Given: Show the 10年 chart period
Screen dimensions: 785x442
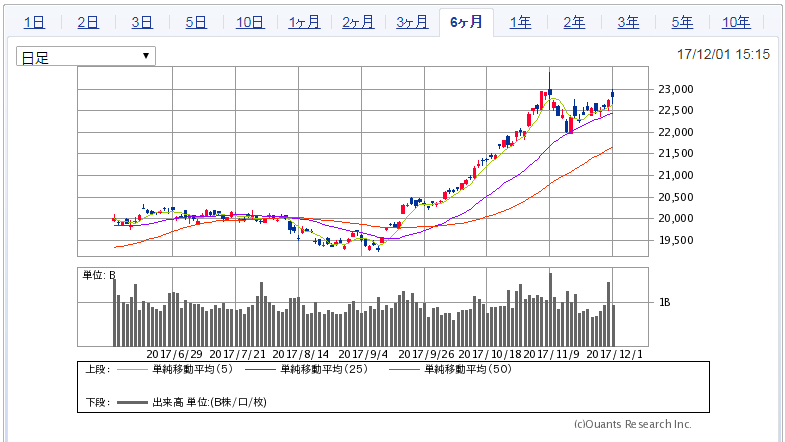Looking at the screenshot, I should click(736, 22).
